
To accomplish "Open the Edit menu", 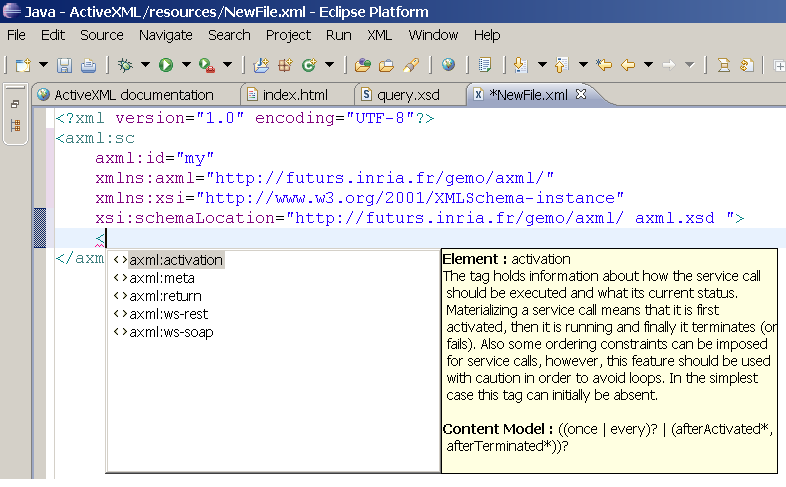I will pyautogui.click(x=53, y=35).
